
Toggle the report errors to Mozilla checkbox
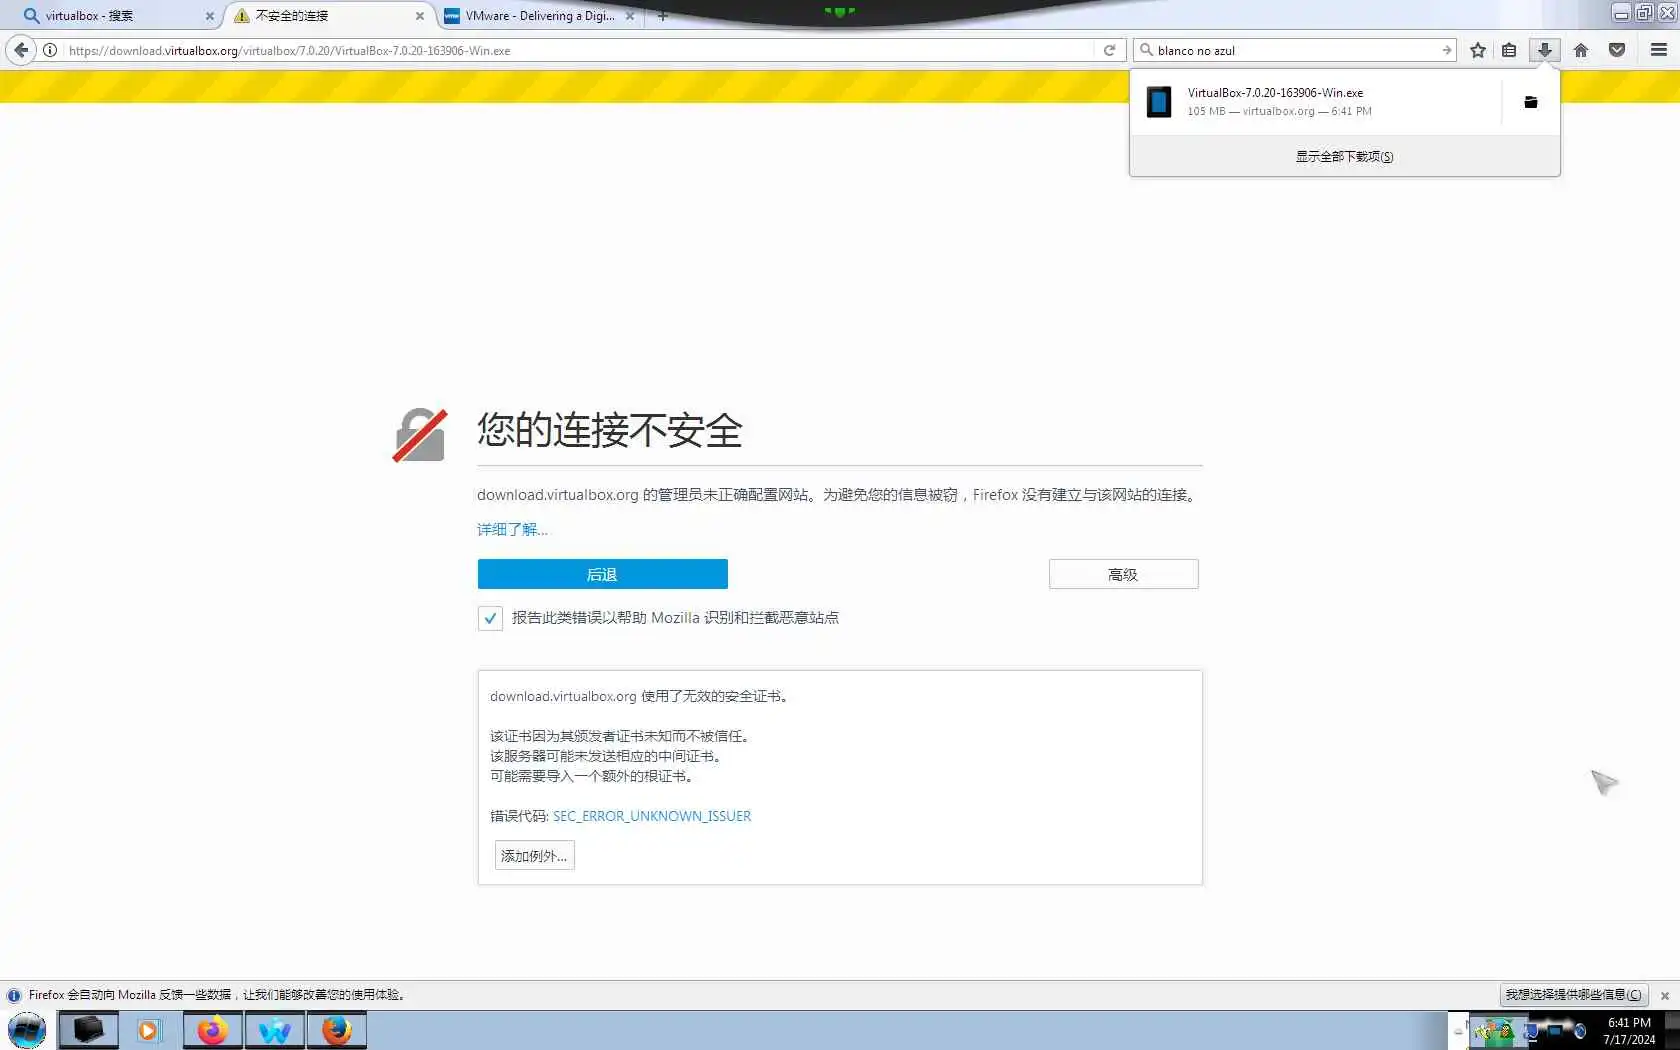point(490,618)
